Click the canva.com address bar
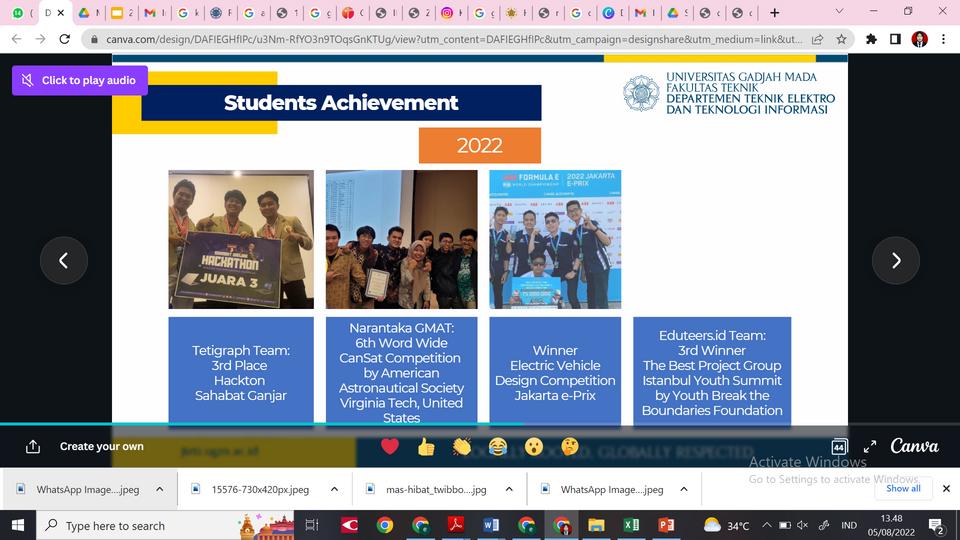The height and width of the screenshot is (540, 960). coord(453,39)
